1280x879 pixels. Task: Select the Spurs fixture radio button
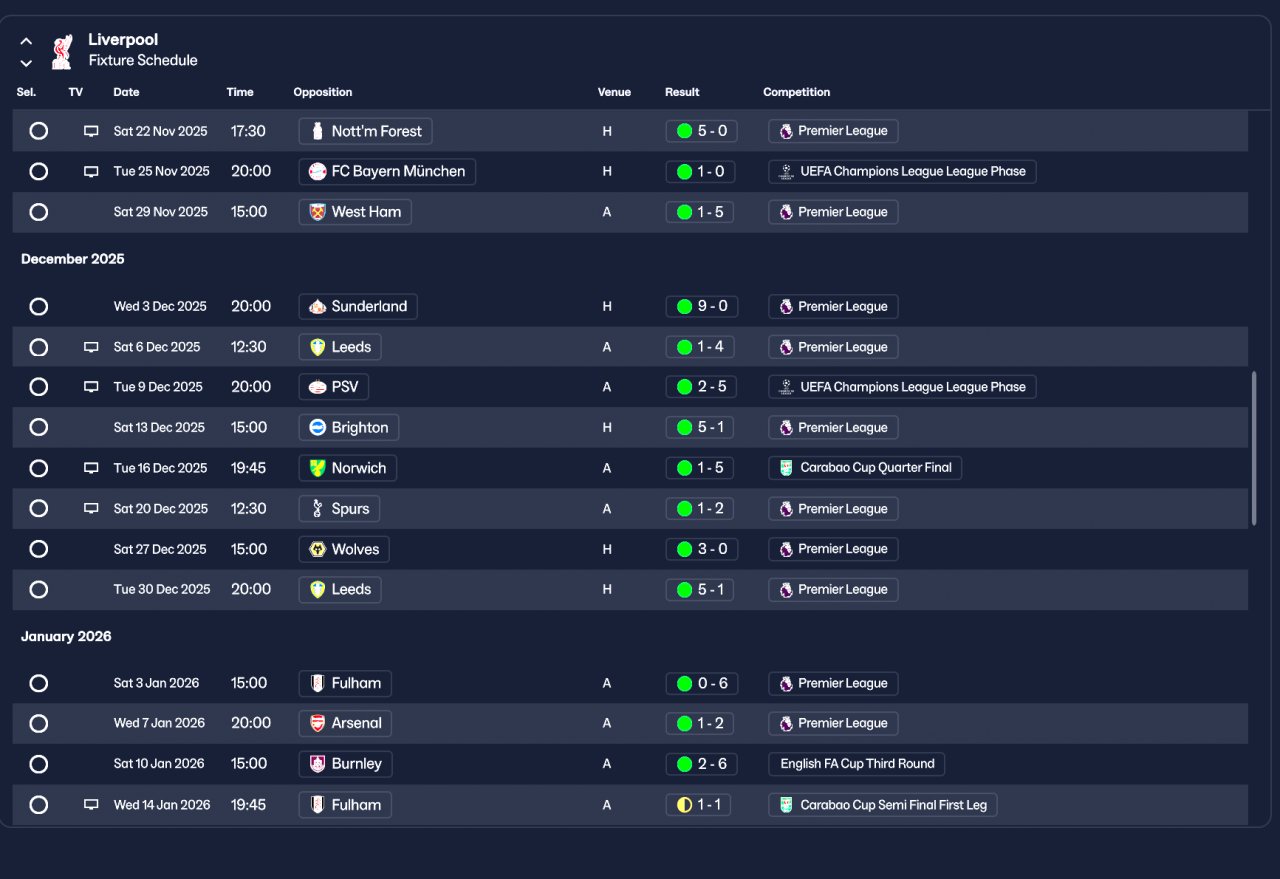tap(39, 508)
